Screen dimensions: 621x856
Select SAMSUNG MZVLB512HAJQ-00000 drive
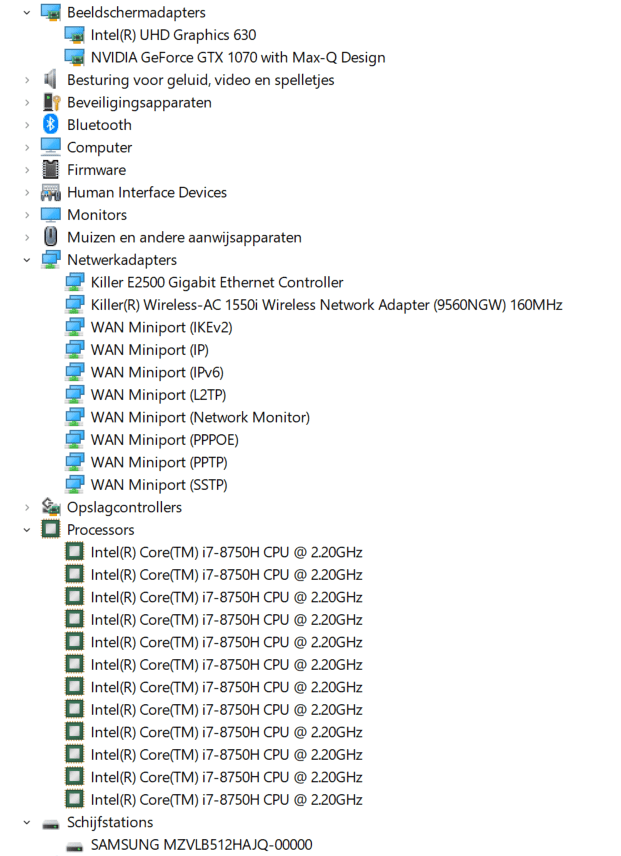[201, 845]
